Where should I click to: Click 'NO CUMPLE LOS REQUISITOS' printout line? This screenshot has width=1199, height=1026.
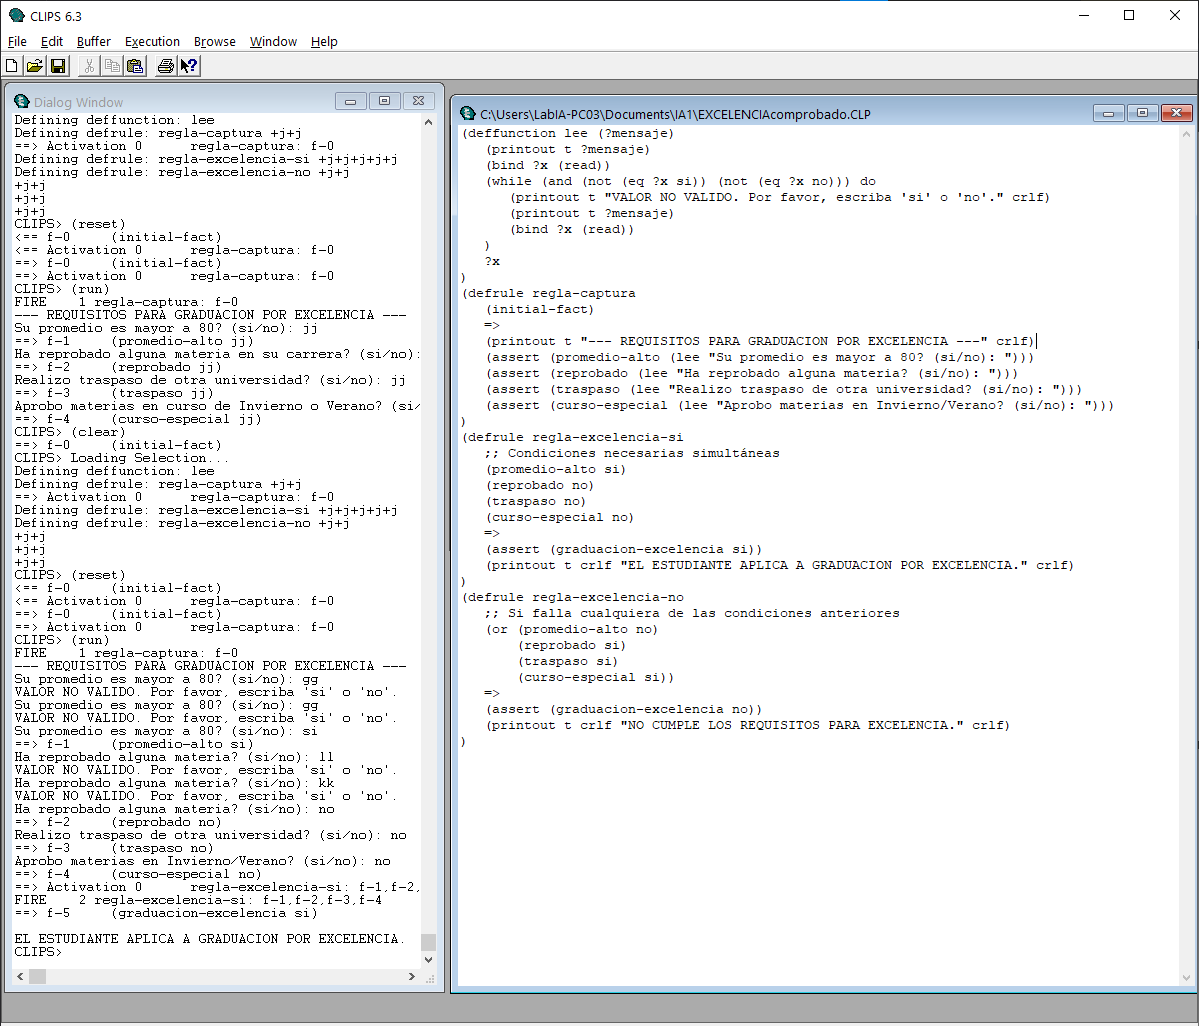tap(748, 725)
